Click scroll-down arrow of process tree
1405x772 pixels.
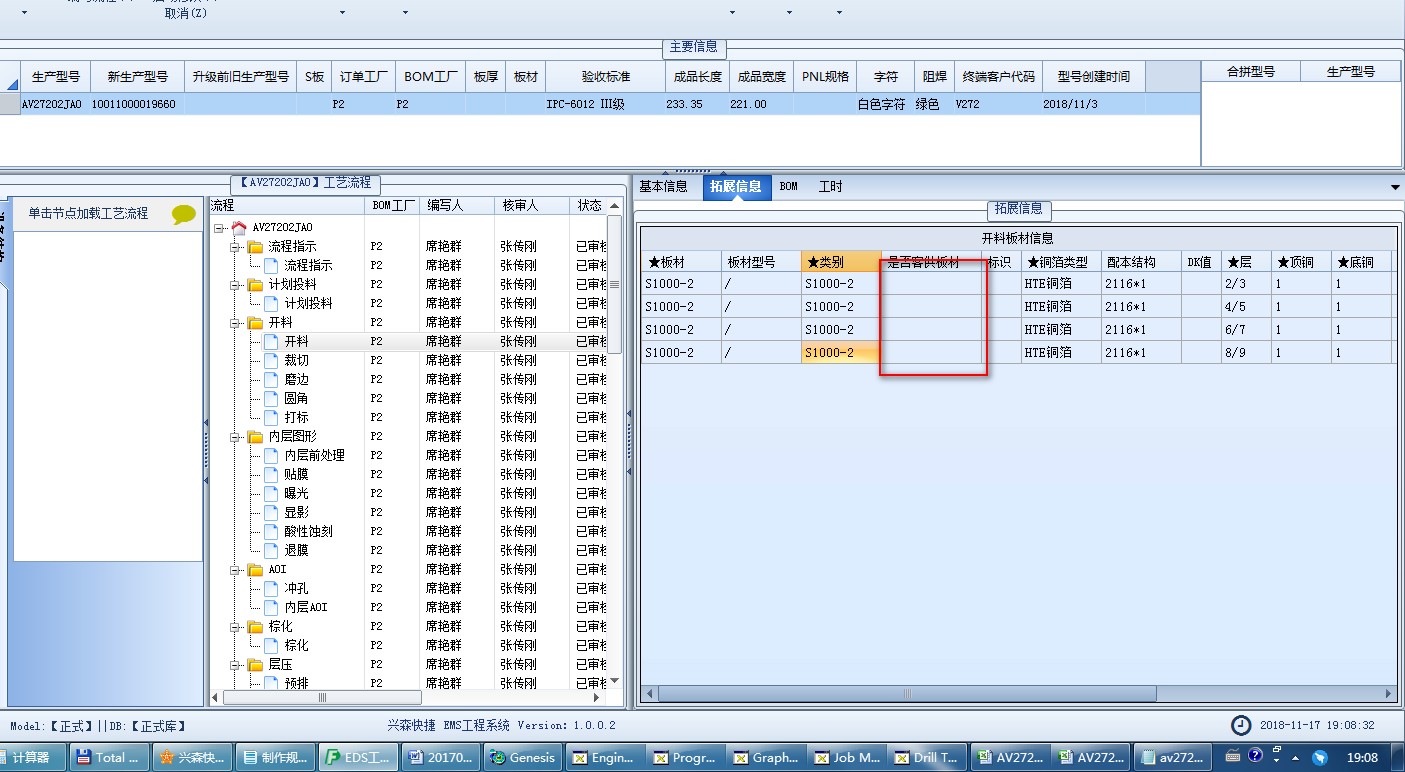[615, 681]
